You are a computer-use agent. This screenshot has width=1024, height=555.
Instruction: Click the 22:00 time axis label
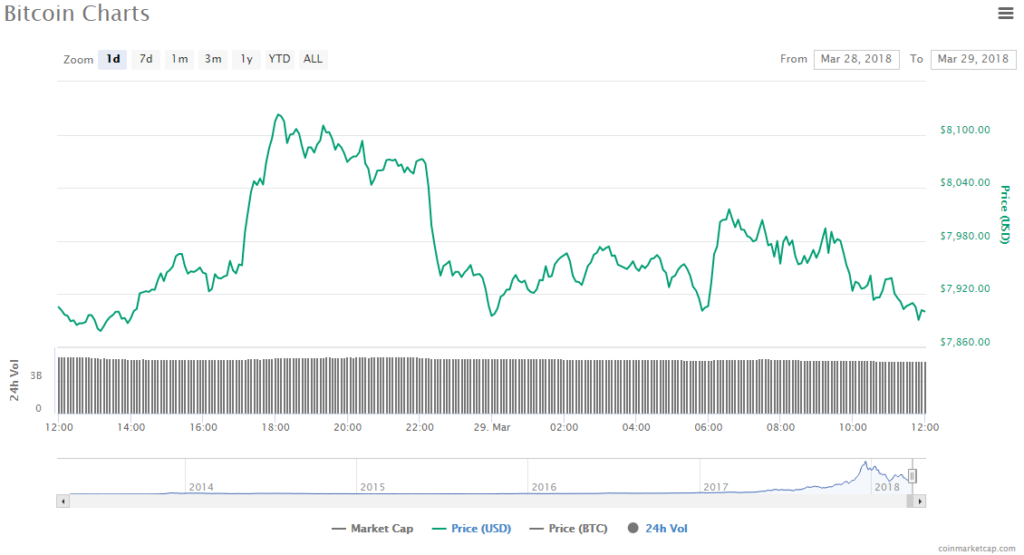[420, 428]
